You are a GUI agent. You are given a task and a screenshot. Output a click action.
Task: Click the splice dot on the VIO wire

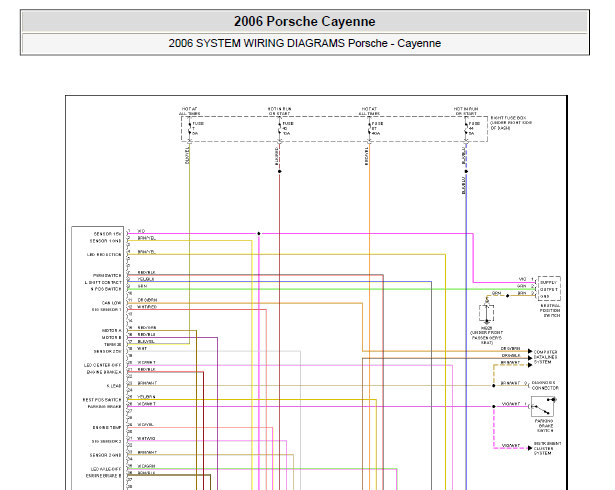(x=258, y=233)
